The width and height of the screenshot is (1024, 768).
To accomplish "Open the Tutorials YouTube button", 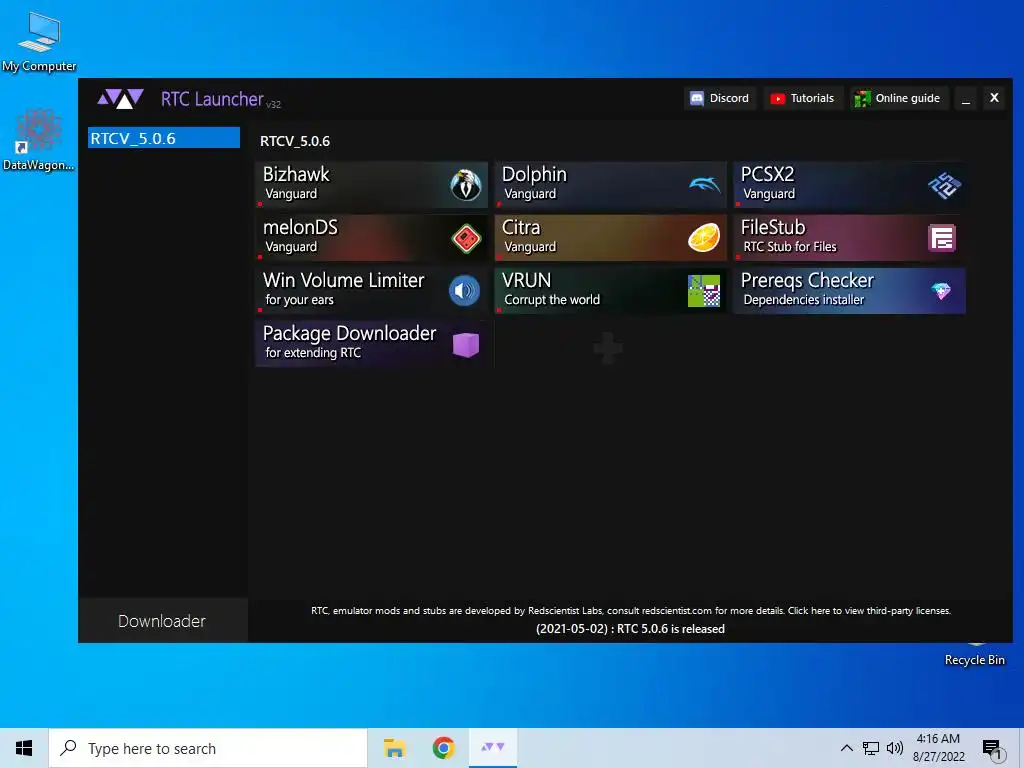I will 803,99.
